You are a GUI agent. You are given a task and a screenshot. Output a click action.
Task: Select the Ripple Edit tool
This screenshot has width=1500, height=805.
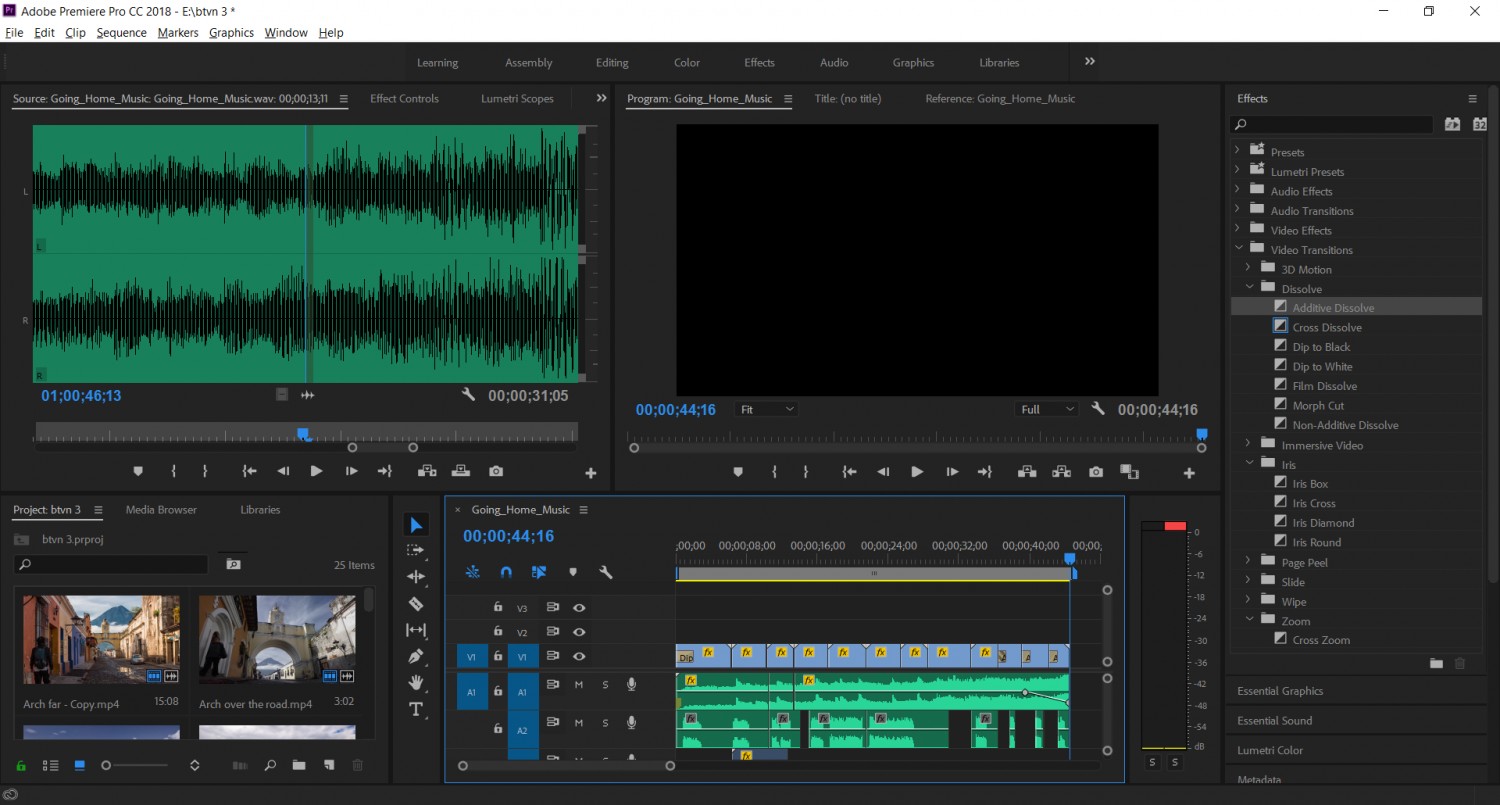416,577
